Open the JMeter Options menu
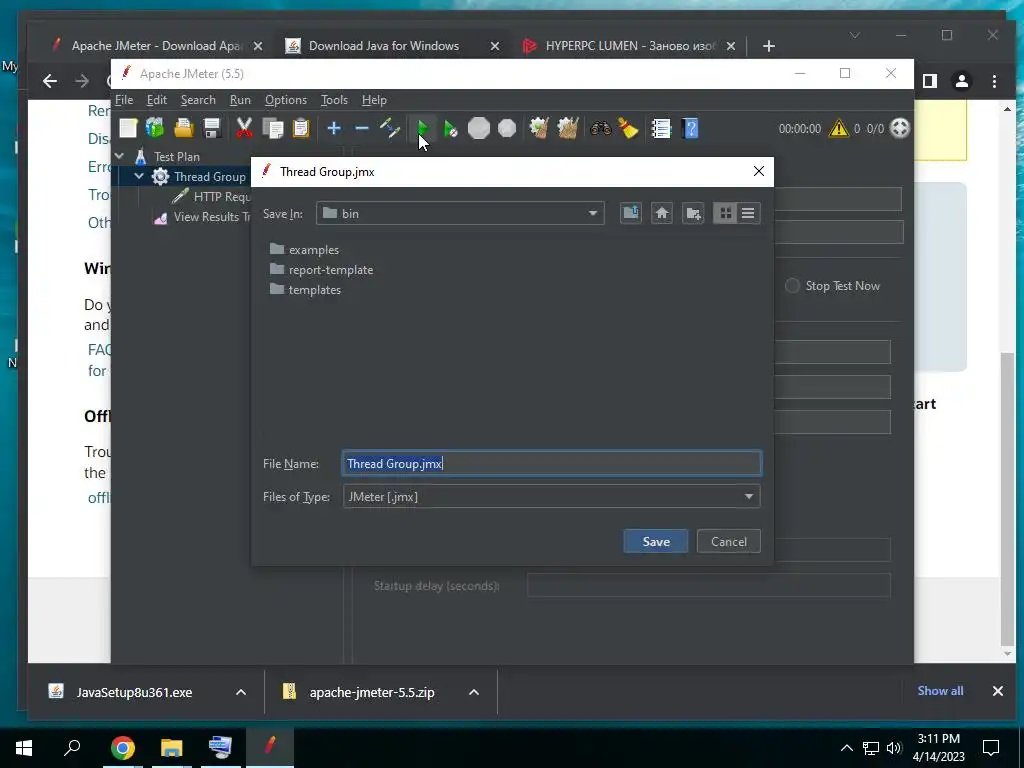This screenshot has width=1024, height=768. (x=286, y=100)
